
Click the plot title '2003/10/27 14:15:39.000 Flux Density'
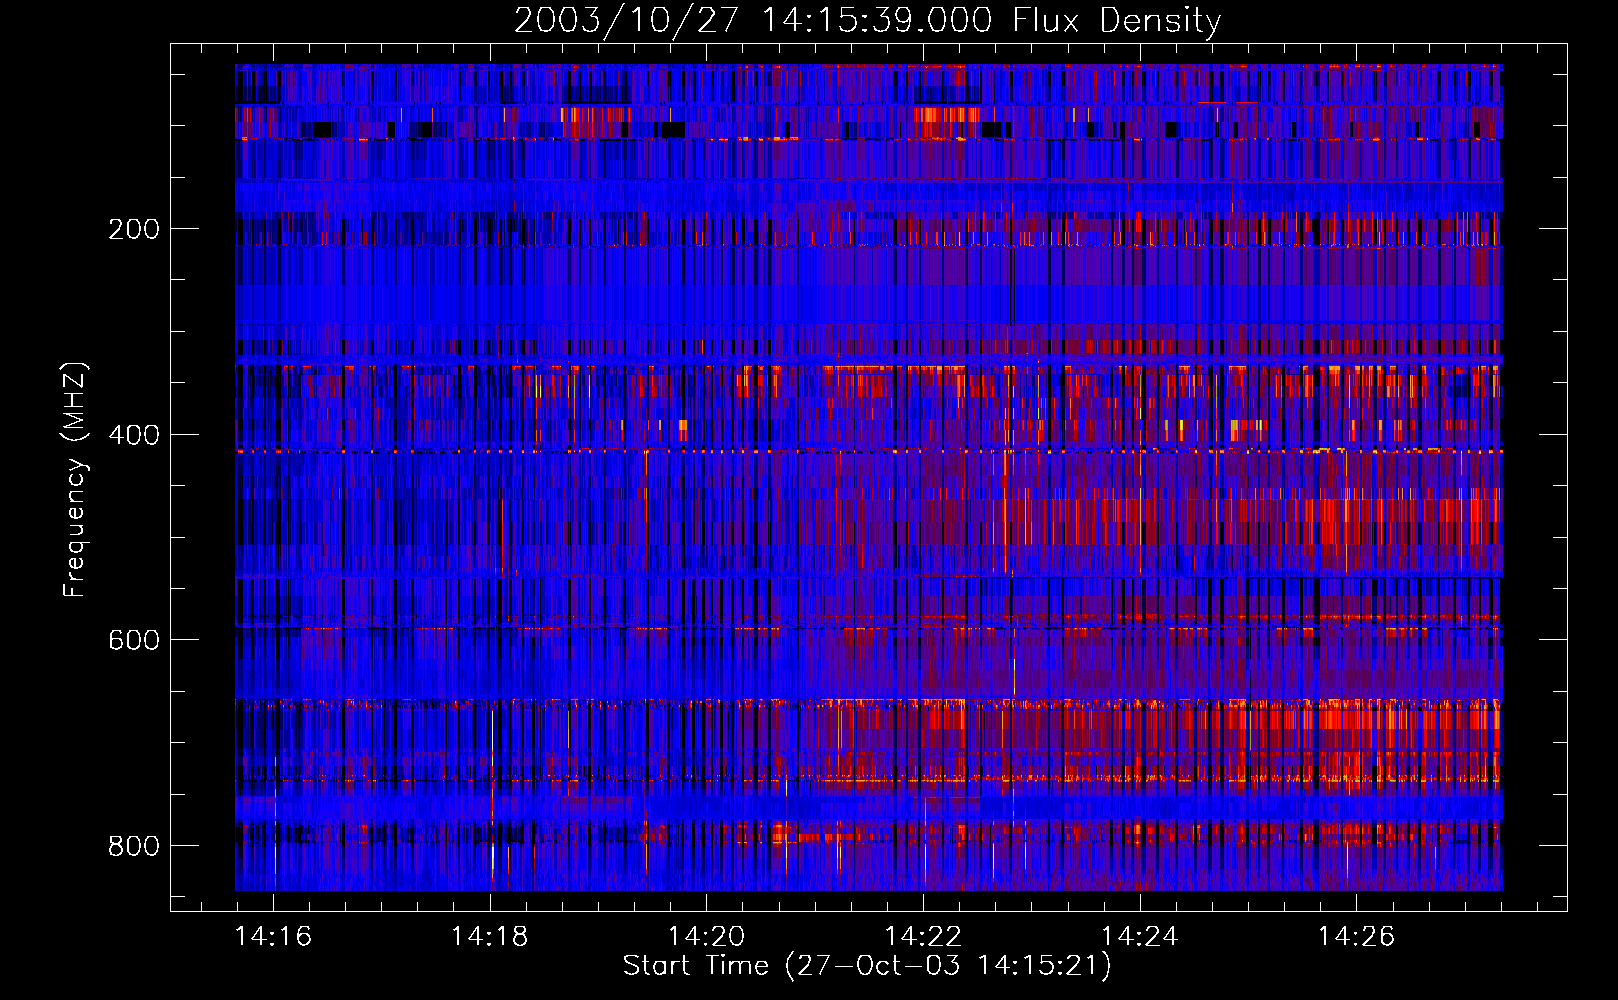click(x=867, y=21)
